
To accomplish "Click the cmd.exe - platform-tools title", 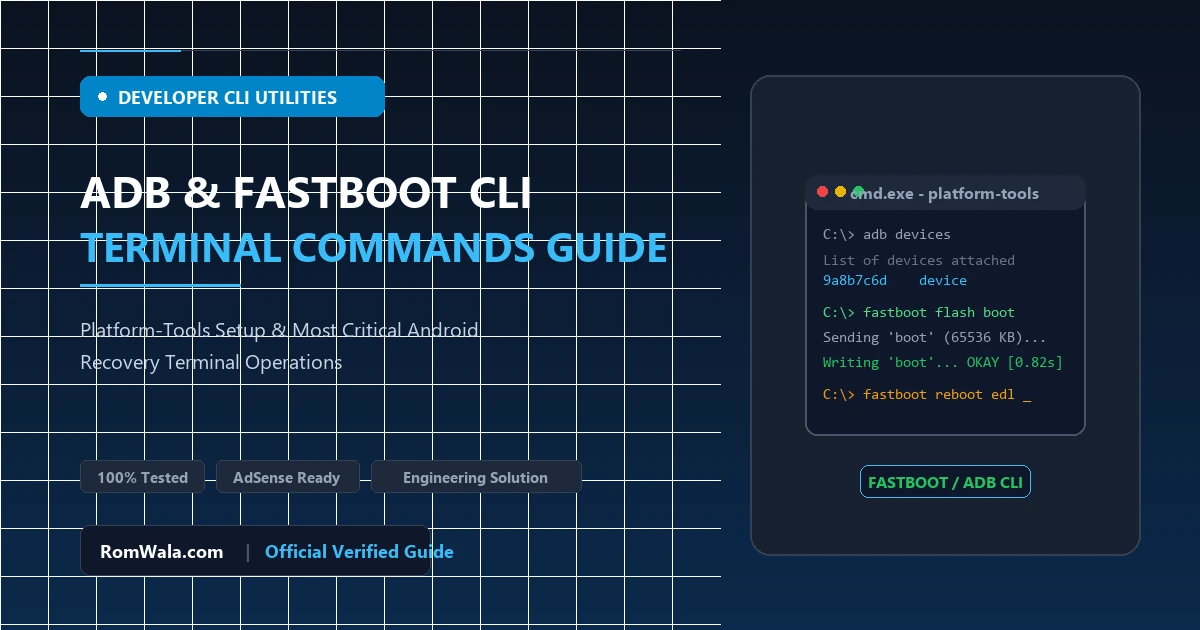I will [945, 194].
